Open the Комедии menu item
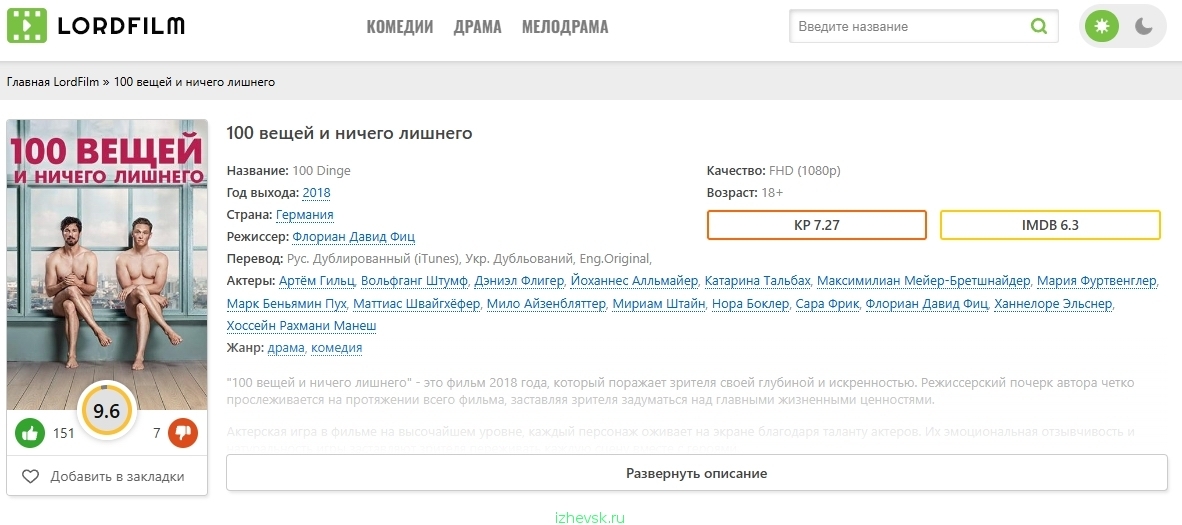The width and height of the screenshot is (1182, 525). pyautogui.click(x=400, y=27)
